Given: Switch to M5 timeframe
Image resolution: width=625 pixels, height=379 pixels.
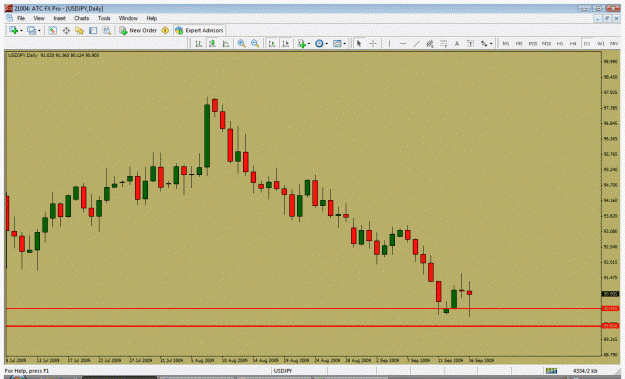Looking at the screenshot, I should (x=519, y=43).
